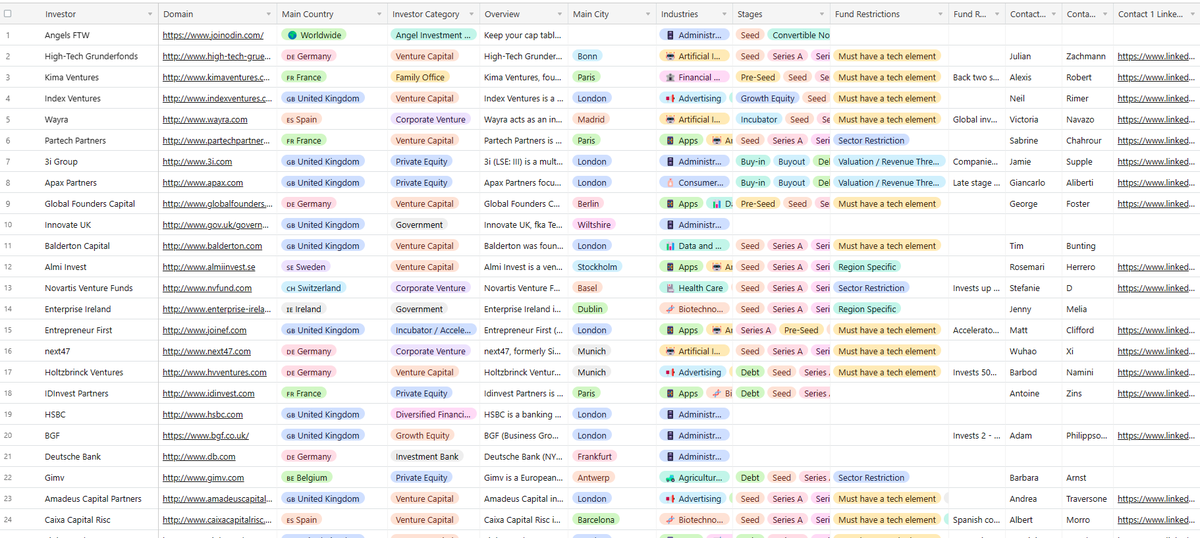1200x538 pixels.
Task: Select the Government tag in Innovate UK row
Action: pos(419,225)
